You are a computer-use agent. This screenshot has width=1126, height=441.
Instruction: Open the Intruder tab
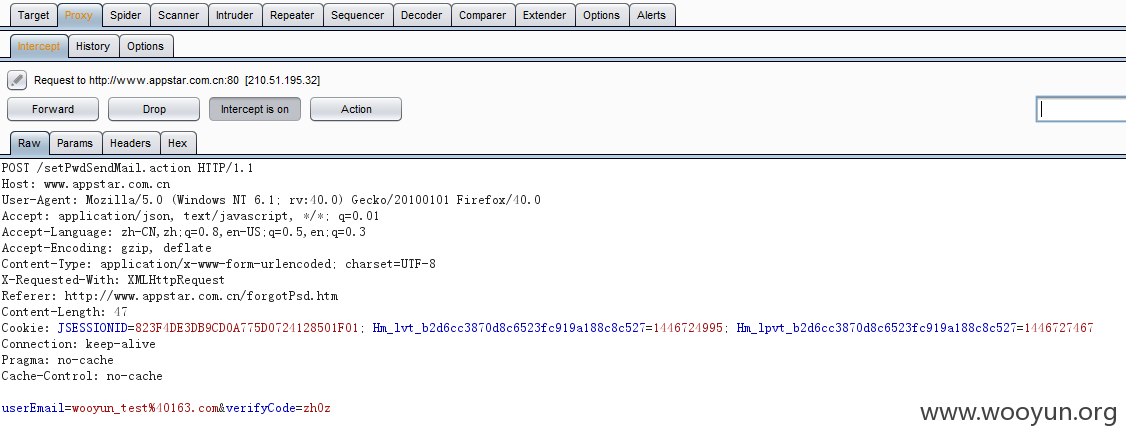click(x=235, y=15)
